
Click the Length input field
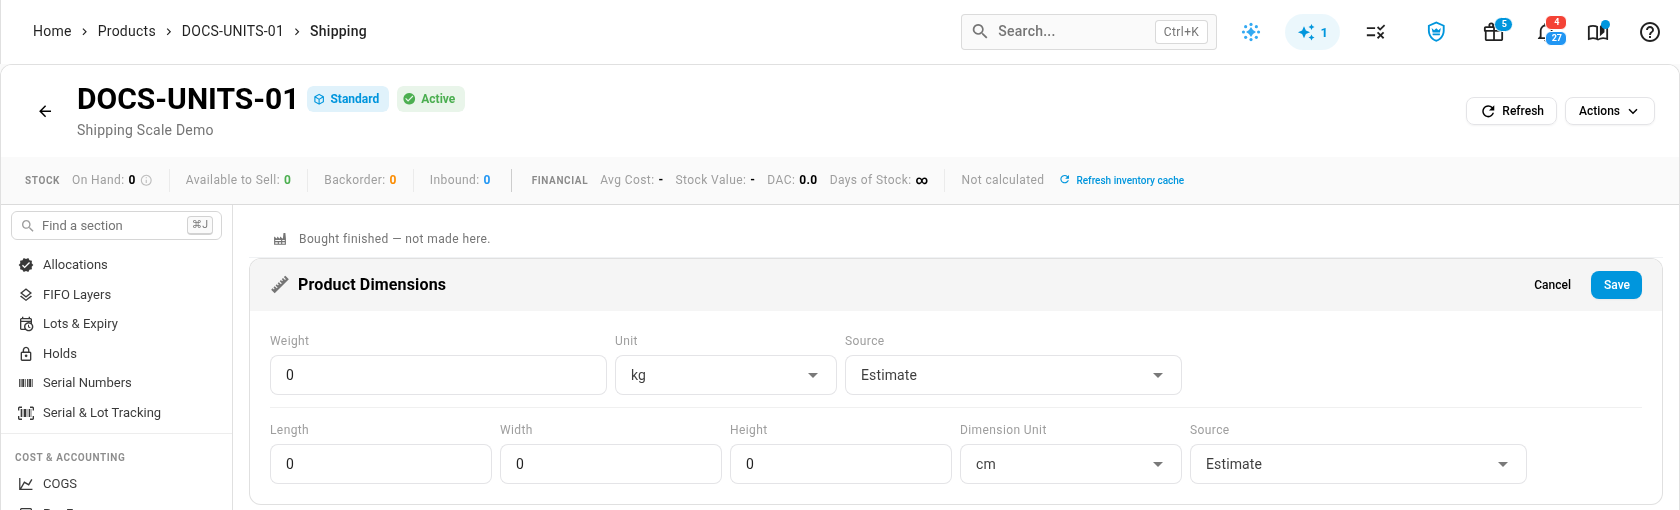(380, 464)
